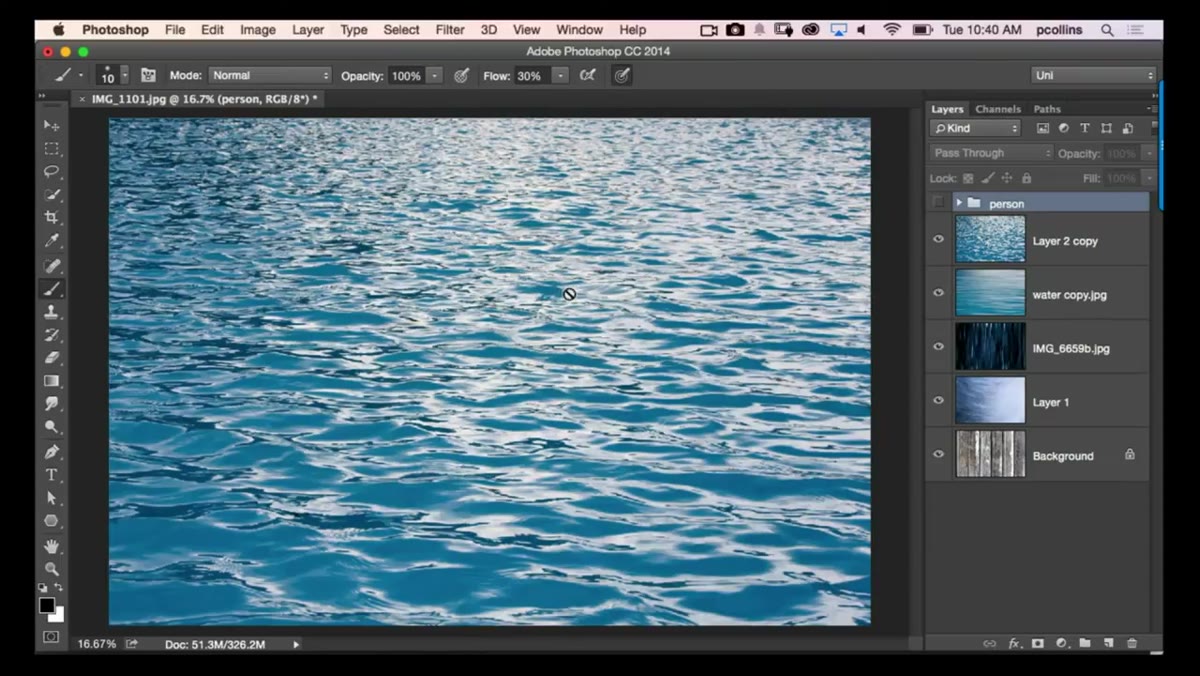Create a new layer
This screenshot has height=676, width=1200.
tap(1108, 643)
